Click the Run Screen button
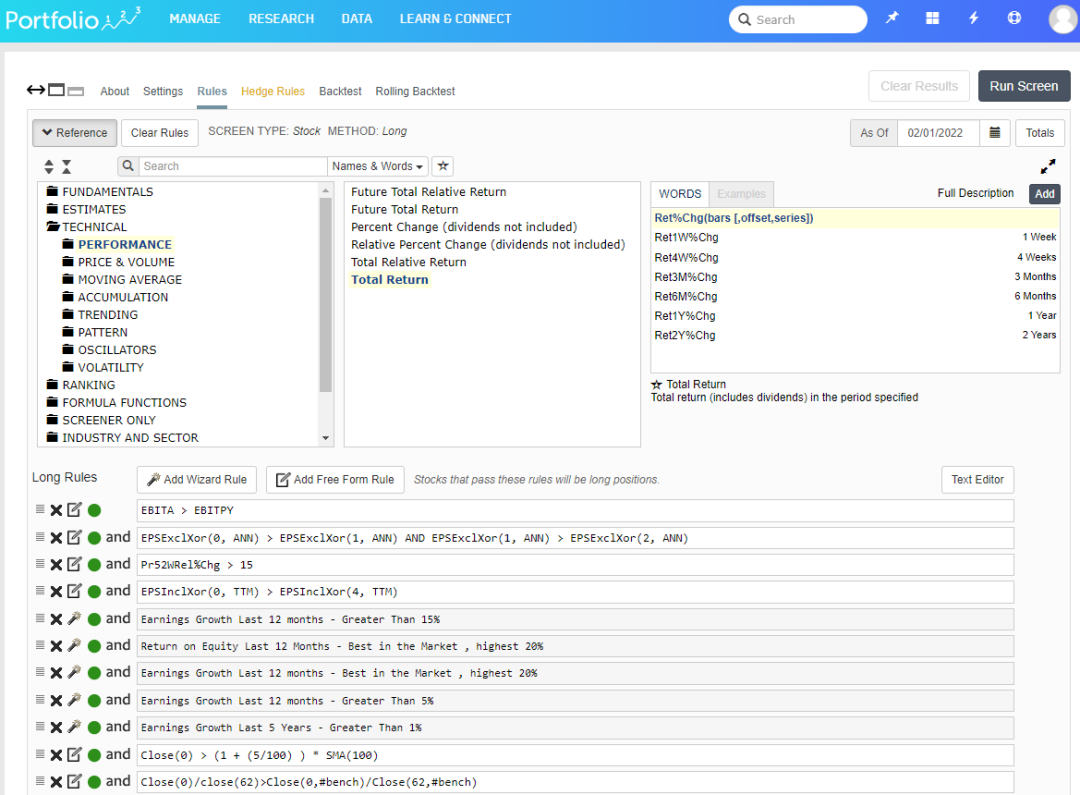 [1023, 86]
